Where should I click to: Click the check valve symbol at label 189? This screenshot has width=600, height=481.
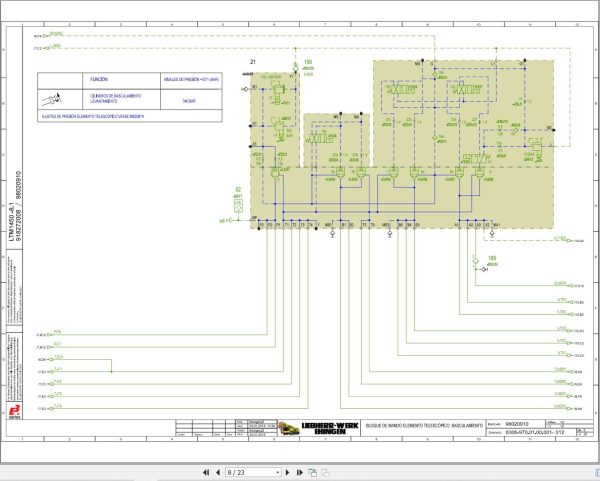[476, 261]
